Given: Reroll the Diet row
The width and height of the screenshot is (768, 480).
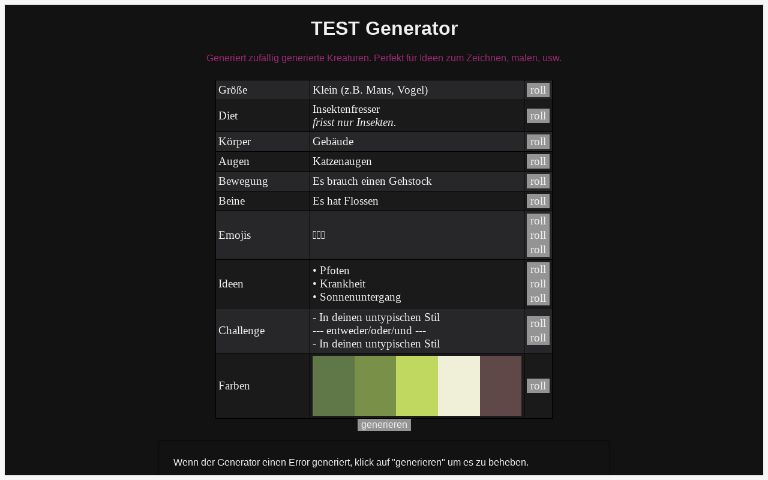Looking at the screenshot, I should tap(538, 116).
